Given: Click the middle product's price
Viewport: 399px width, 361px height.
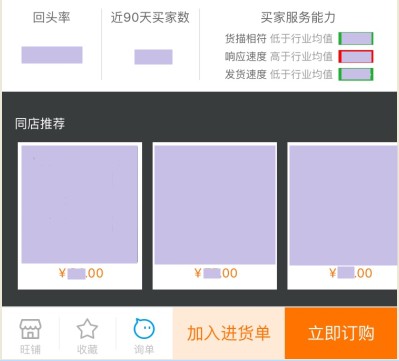Looking at the screenshot, I should pos(216,273).
